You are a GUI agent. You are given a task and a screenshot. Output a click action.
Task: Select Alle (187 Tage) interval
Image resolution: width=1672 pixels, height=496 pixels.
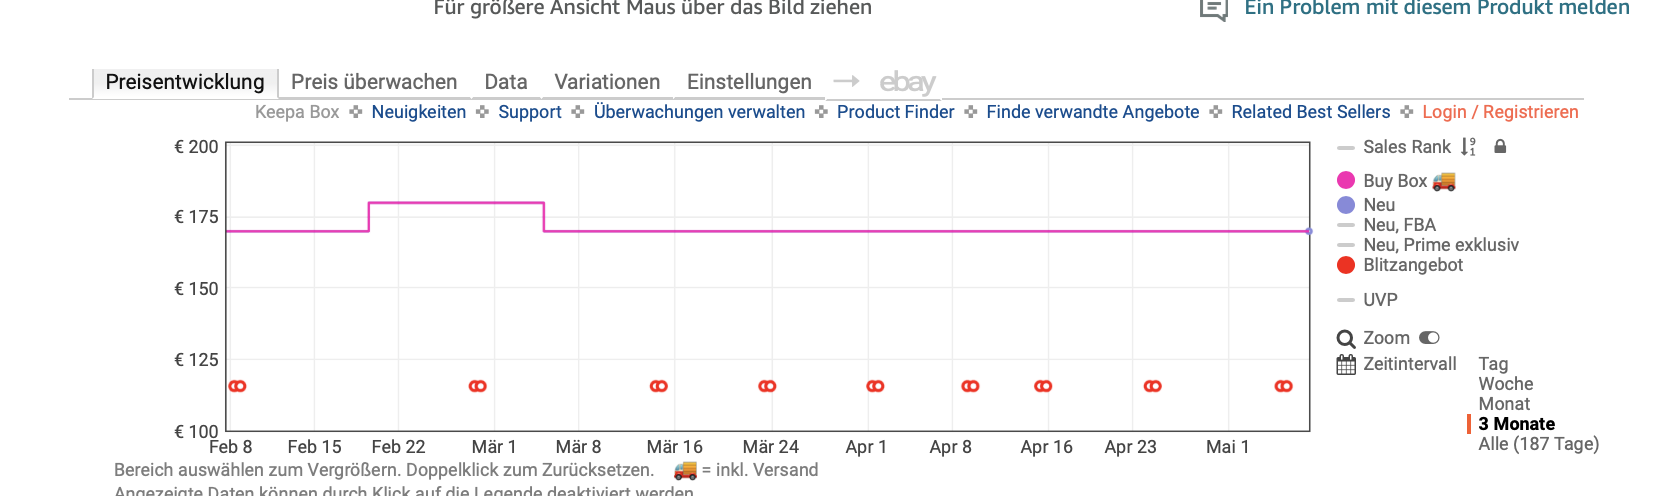1538,444
